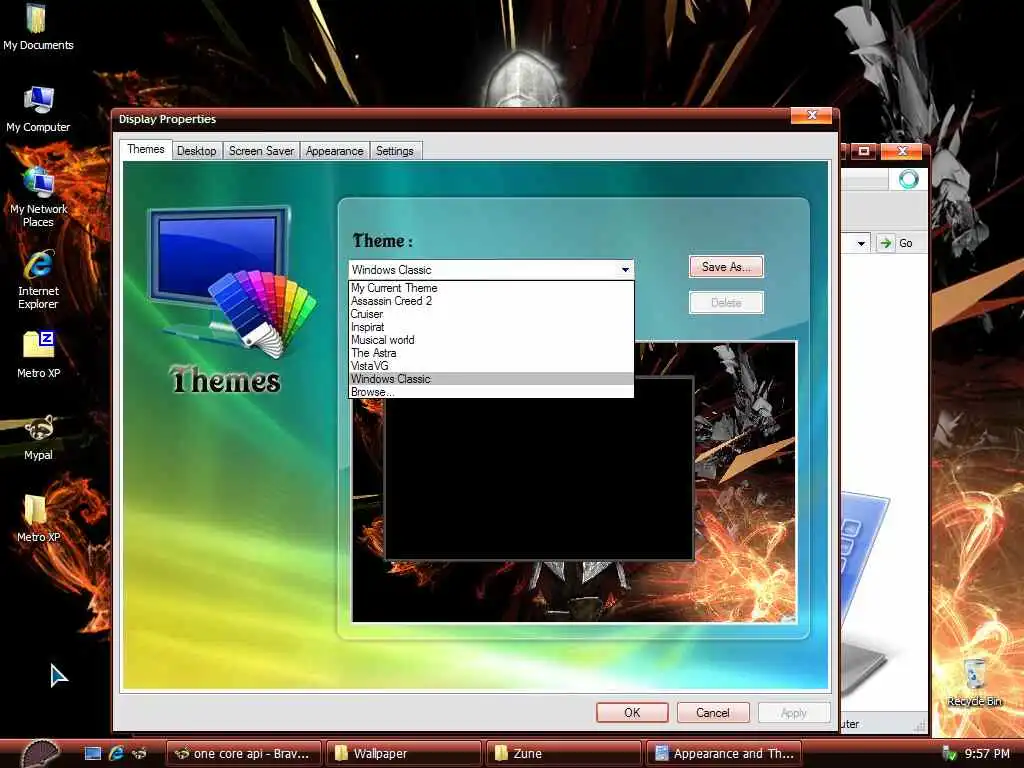Viewport: 1024px width, 768px height.
Task: Click the theme preview image
Action: (574, 482)
